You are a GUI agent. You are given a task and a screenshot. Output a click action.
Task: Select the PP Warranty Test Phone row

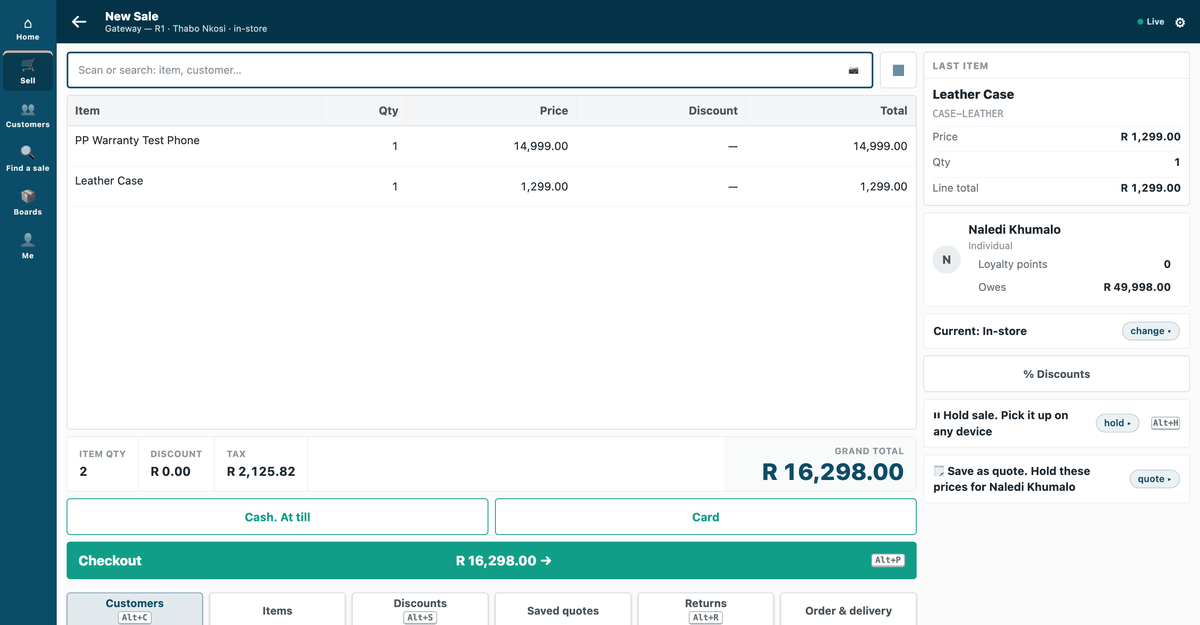492,146
